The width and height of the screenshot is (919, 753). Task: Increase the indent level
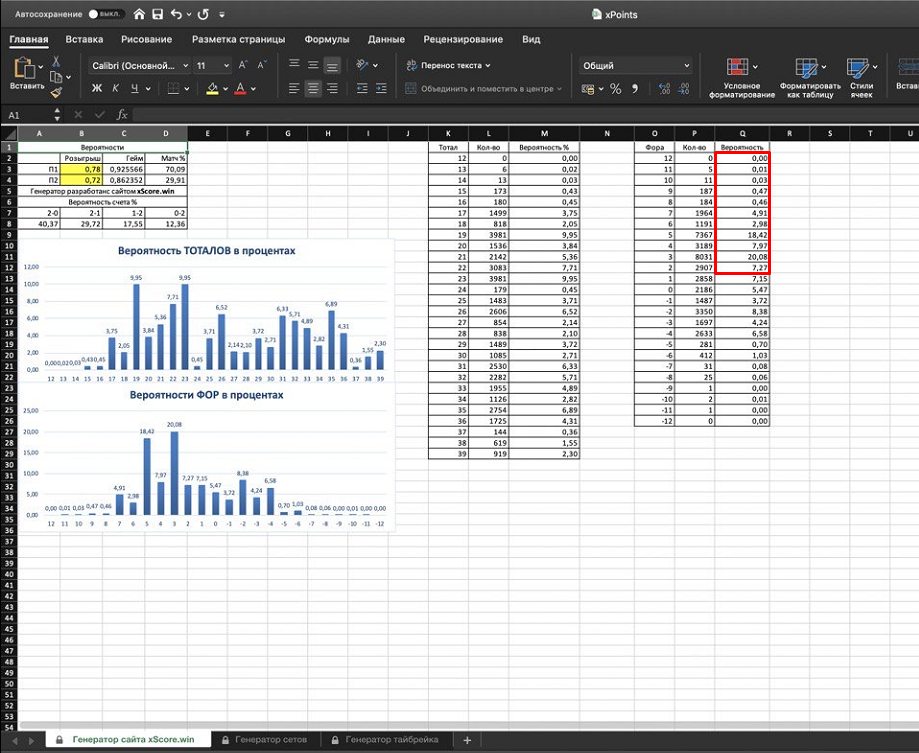381,88
